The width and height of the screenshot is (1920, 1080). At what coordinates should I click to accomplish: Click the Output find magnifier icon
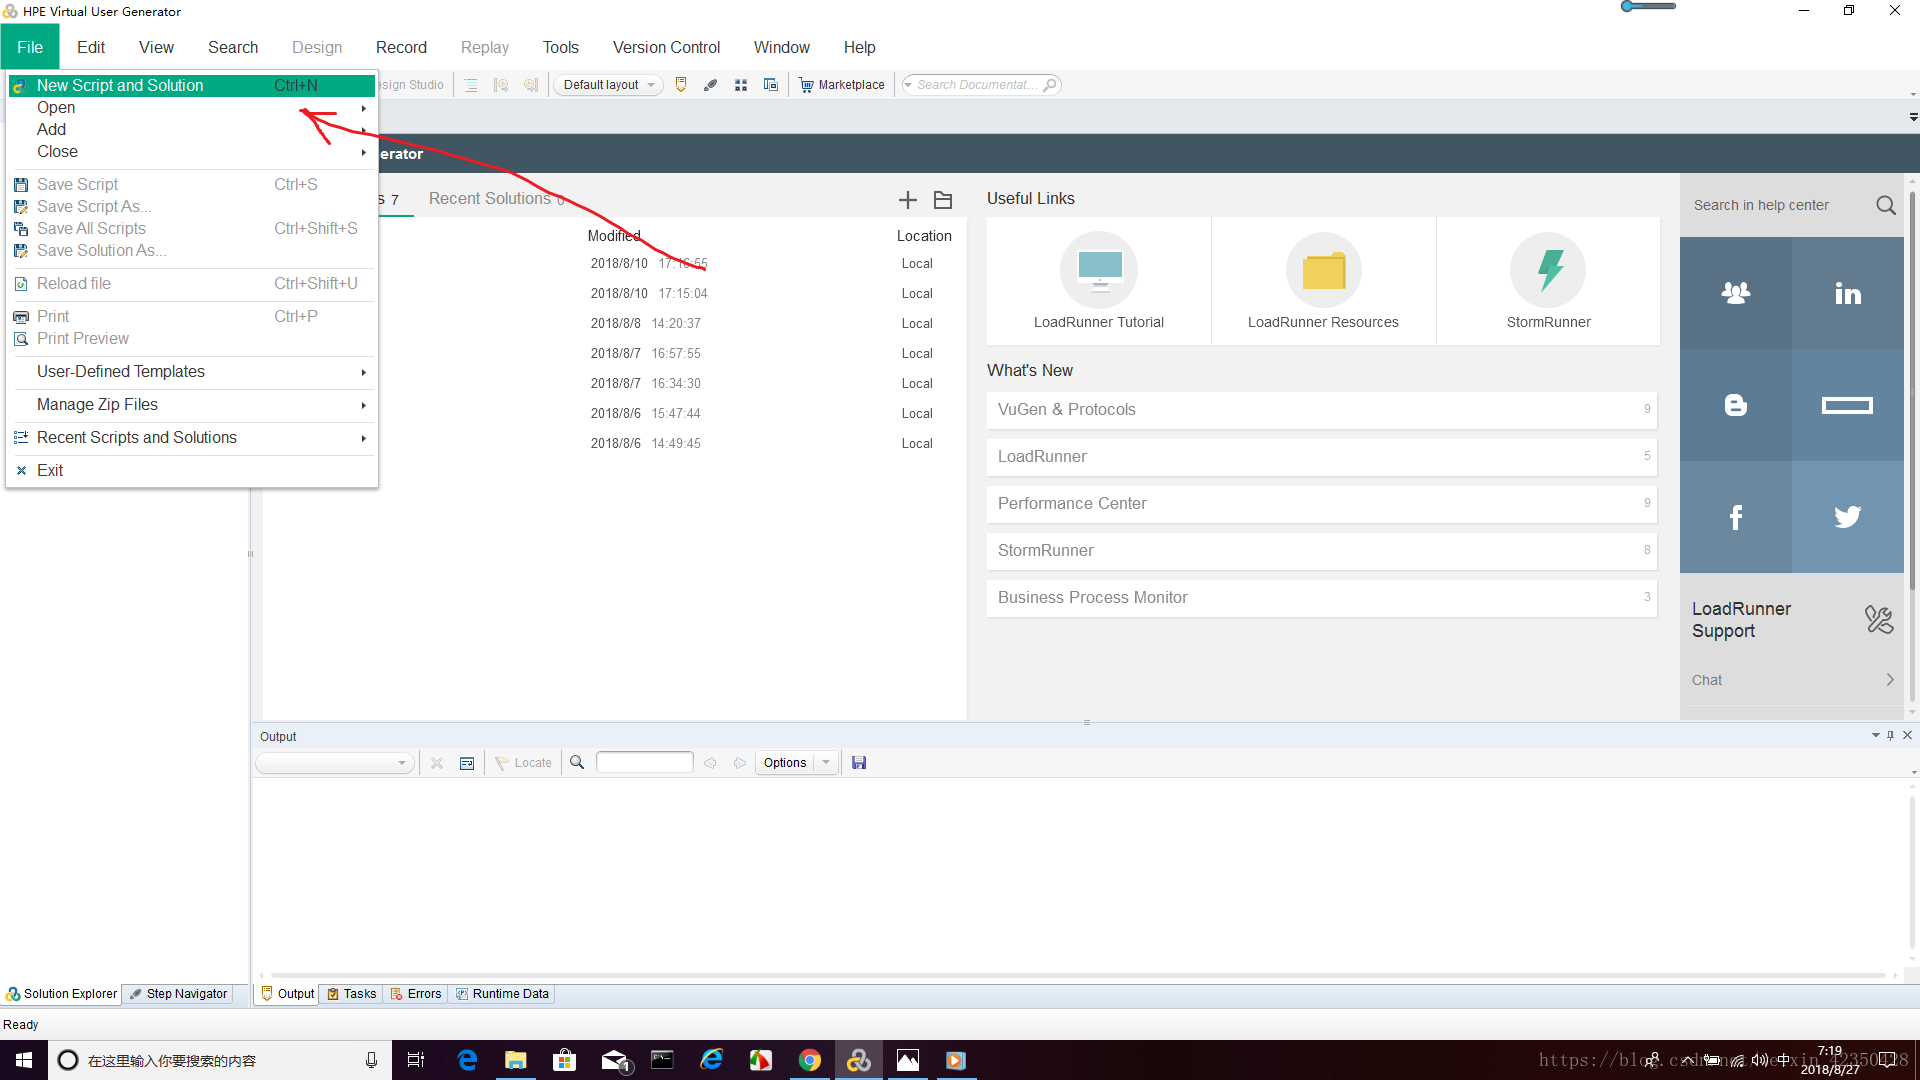click(577, 763)
